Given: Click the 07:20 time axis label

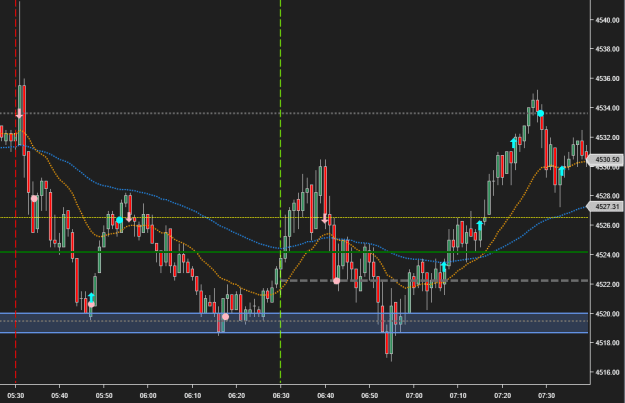Looking at the screenshot, I should [502, 396].
